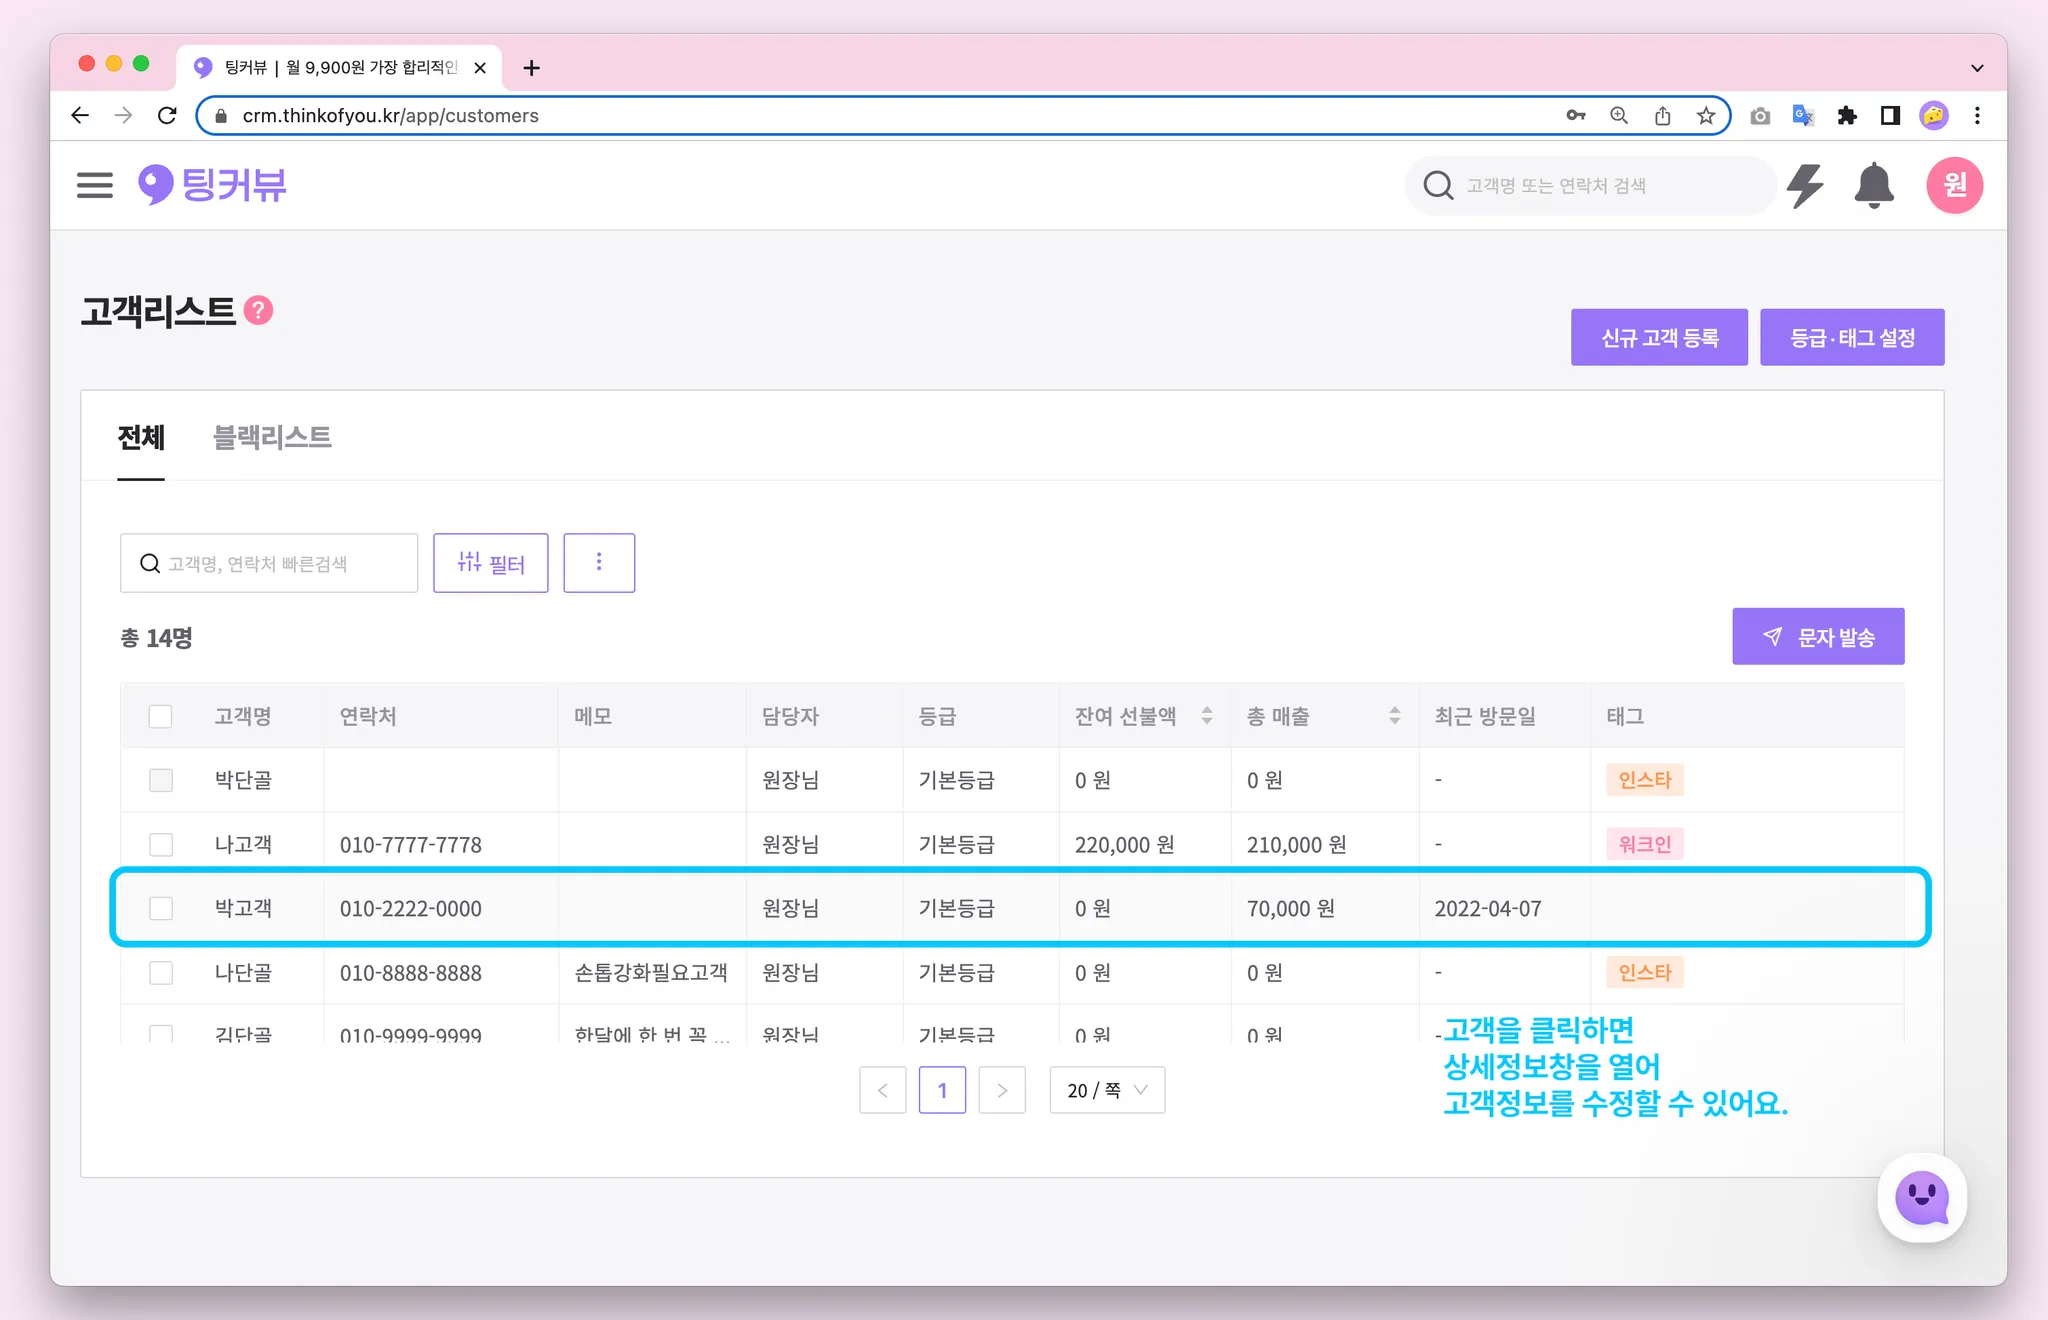Sort by 잔여 선불액 column arrows
The image size is (2048, 1320).
1207,716
